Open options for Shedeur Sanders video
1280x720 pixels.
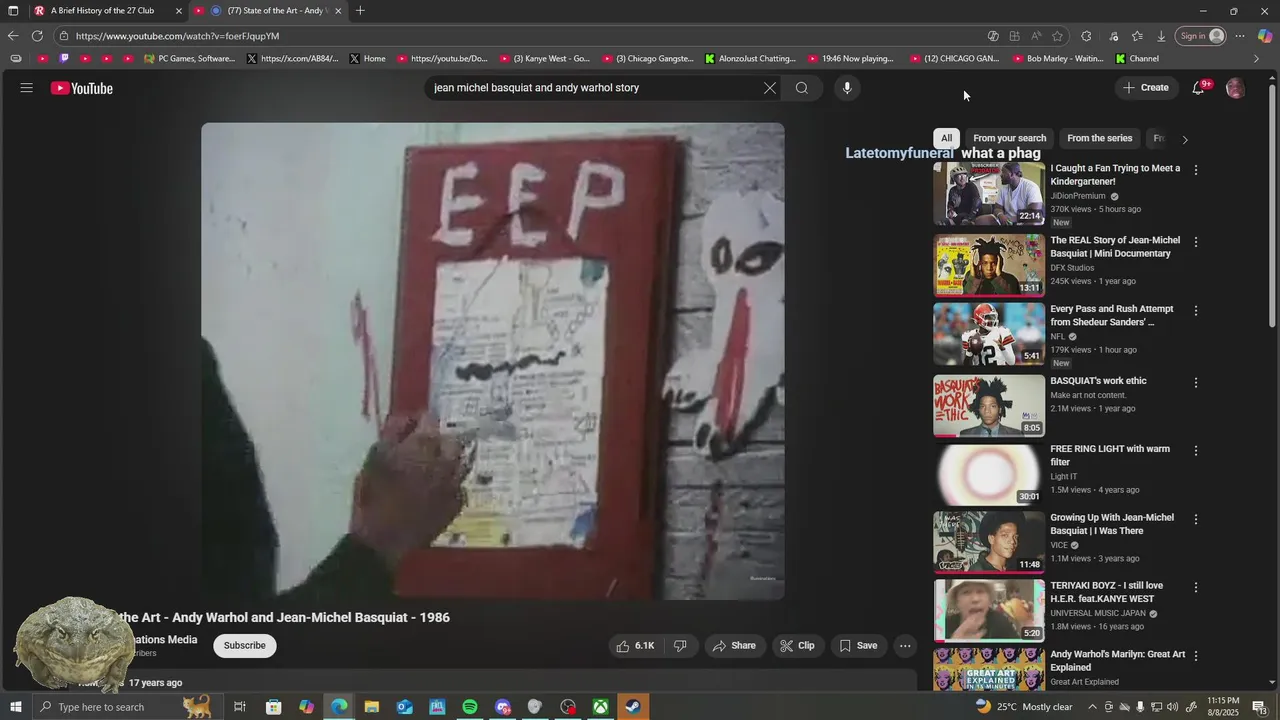click(1196, 311)
